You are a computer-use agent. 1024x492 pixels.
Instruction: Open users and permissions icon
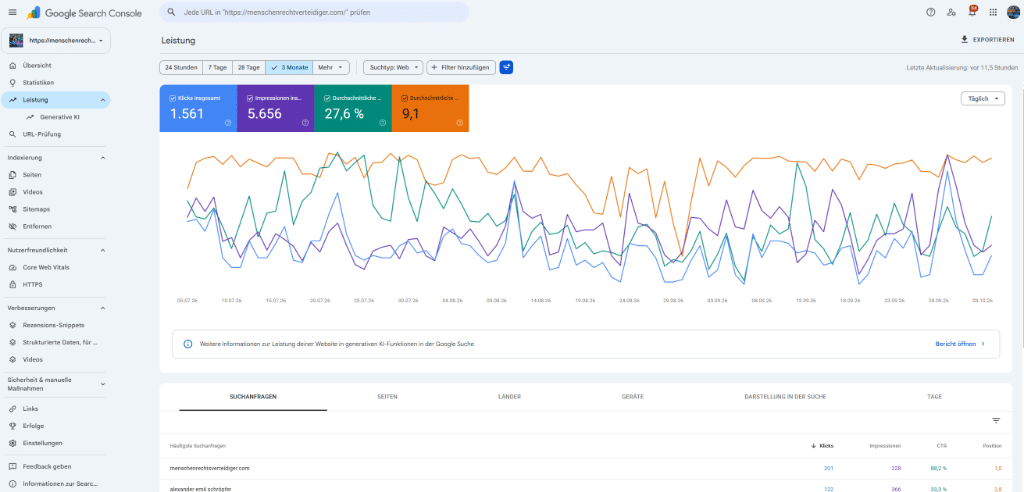[x=952, y=12]
